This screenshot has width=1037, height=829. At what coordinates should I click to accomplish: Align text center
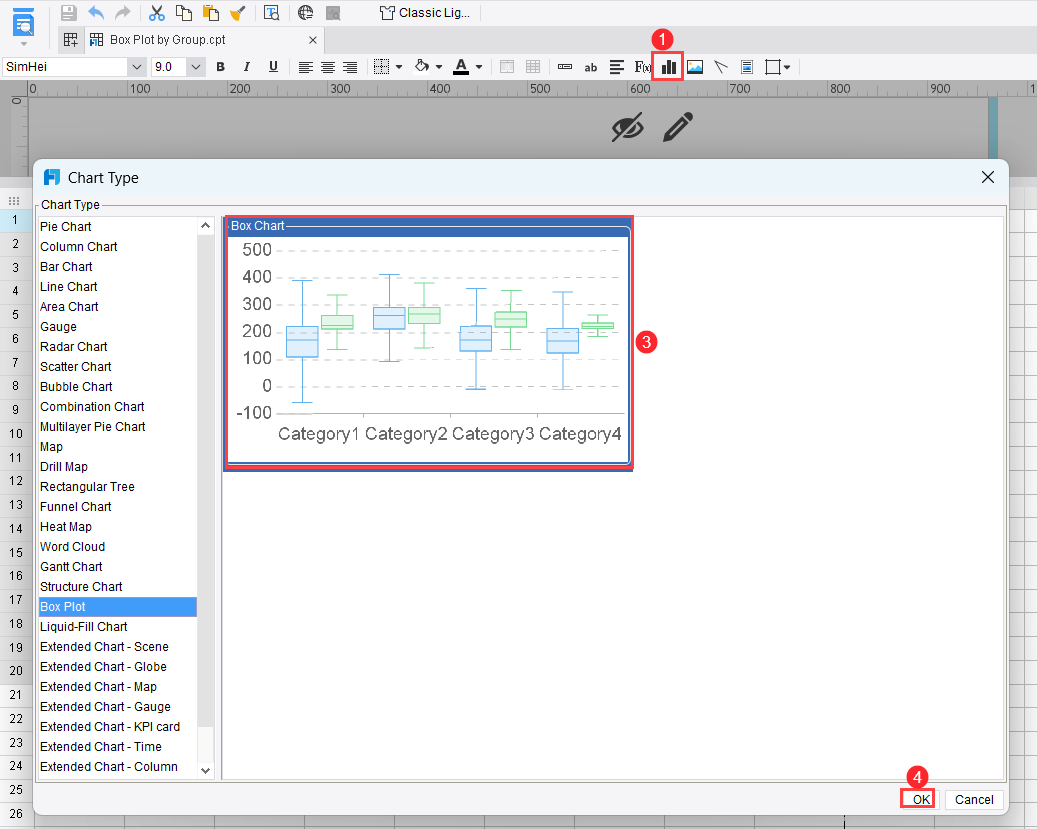pyautogui.click(x=328, y=67)
